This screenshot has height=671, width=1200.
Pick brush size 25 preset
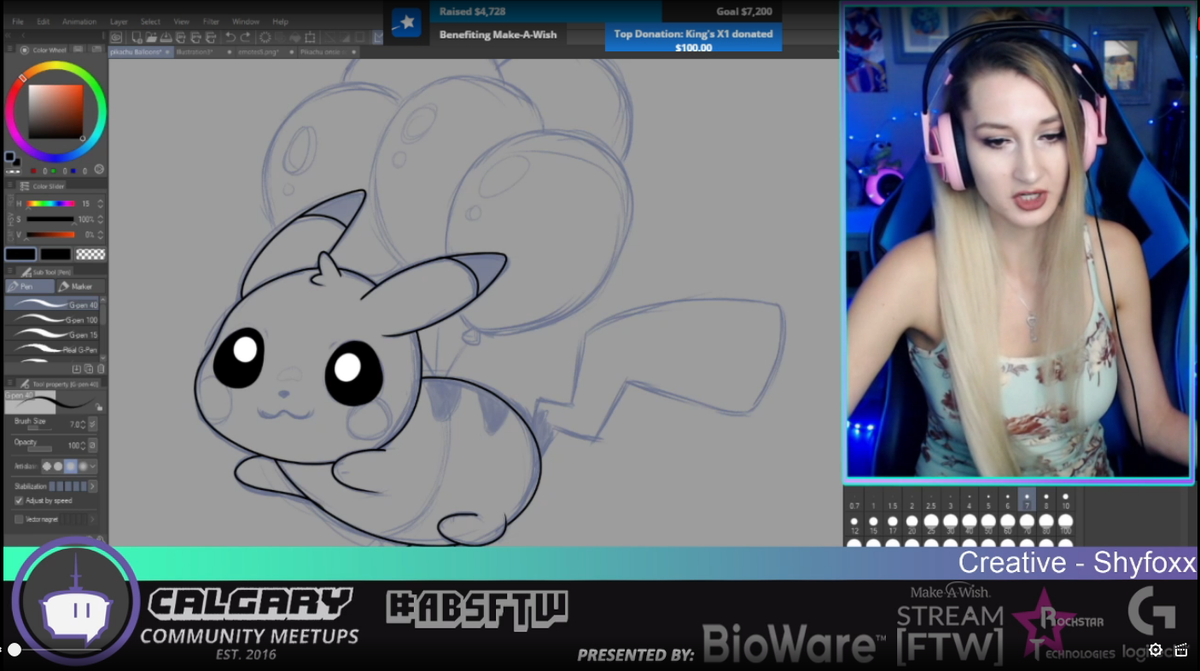[x=931, y=525]
